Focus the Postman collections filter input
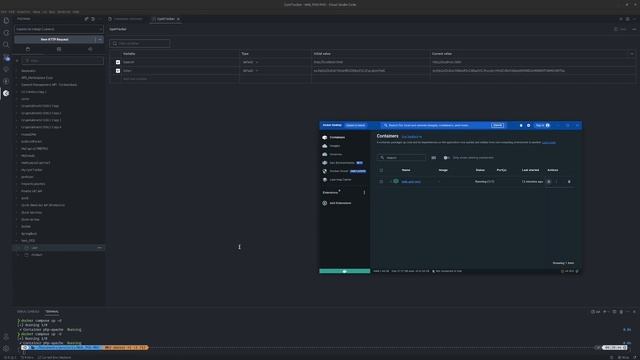Viewport: 640px width, 360px height. click(62, 61)
